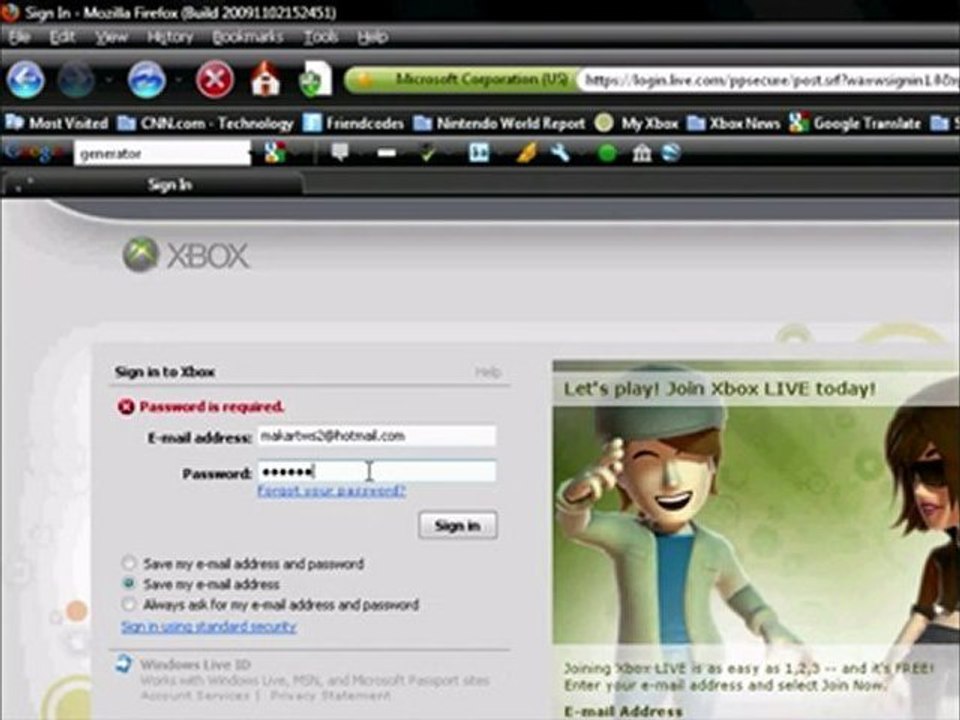The height and width of the screenshot is (720, 960).
Task: Open Sign in using standard security link
Action: (x=209, y=627)
